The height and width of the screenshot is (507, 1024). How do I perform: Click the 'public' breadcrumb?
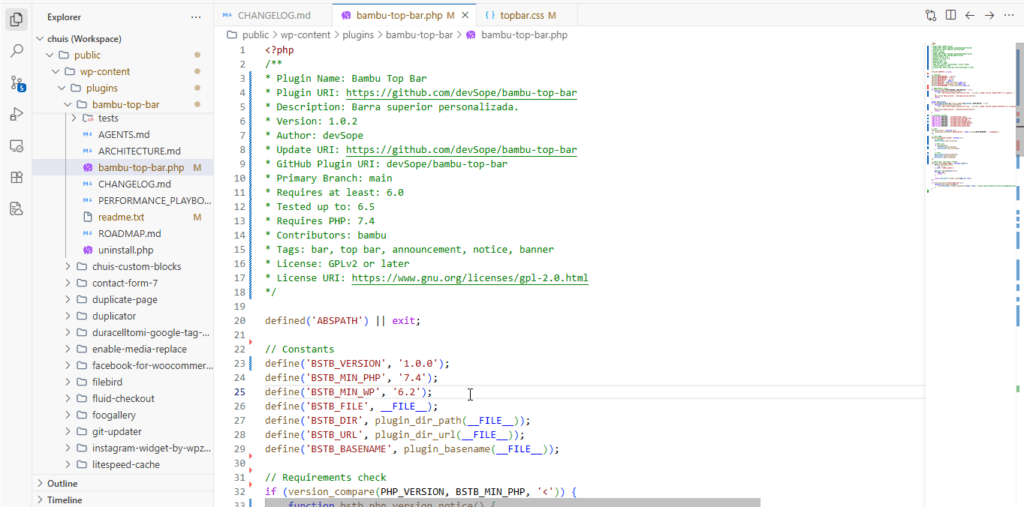pyautogui.click(x=256, y=35)
